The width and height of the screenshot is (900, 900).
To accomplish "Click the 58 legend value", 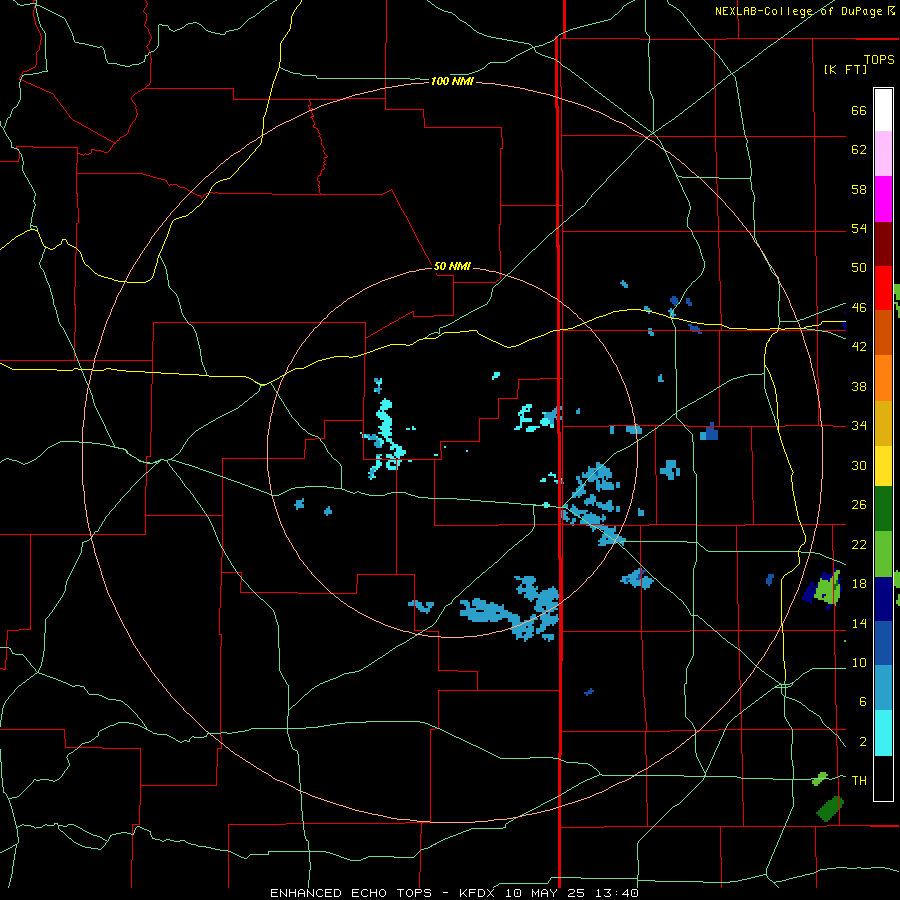I will click(x=859, y=189).
